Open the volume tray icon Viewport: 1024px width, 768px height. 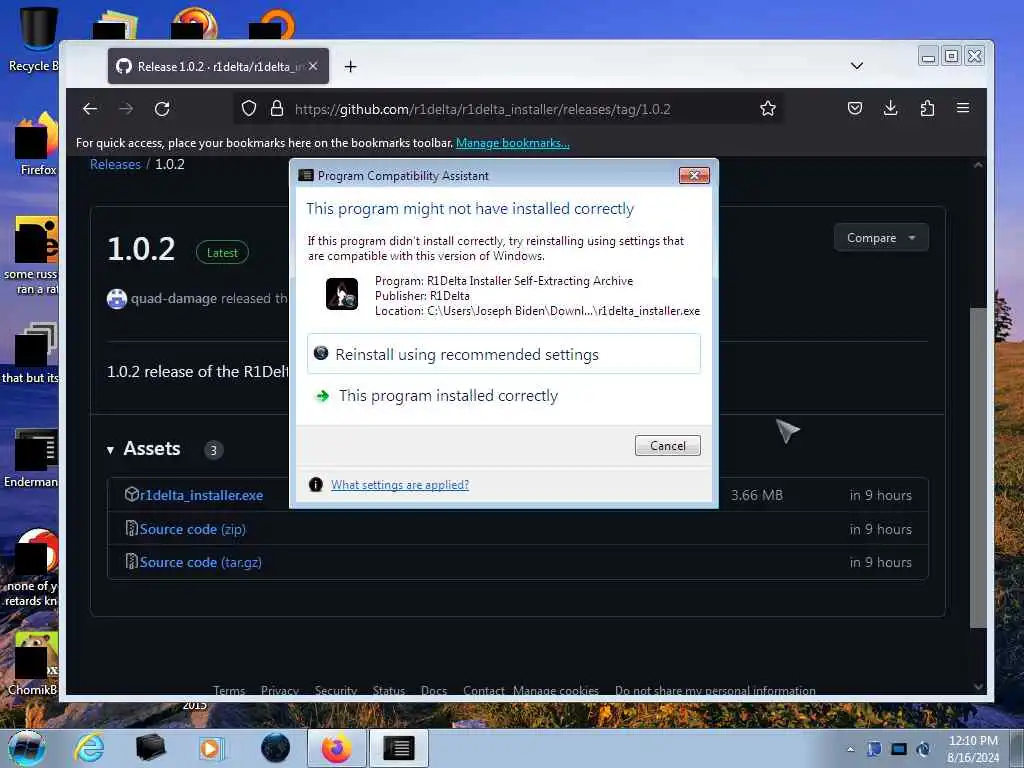(x=923, y=749)
